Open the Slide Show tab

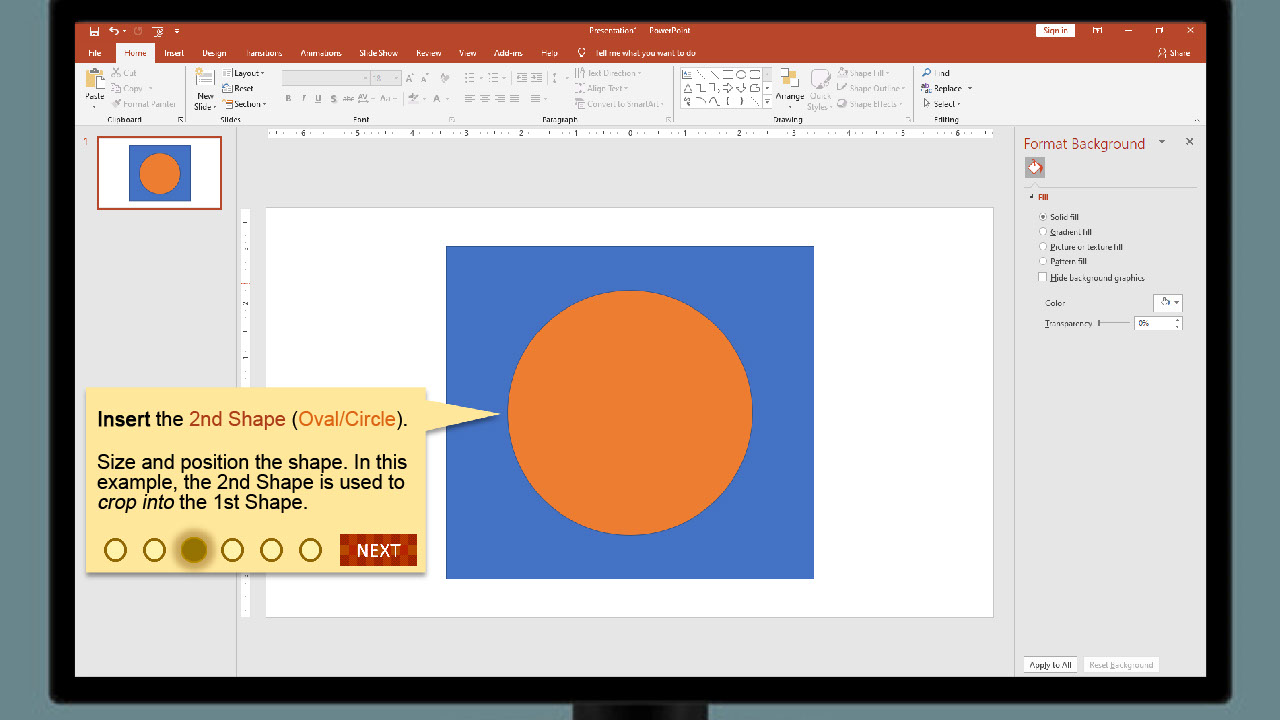(x=378, y=53)
